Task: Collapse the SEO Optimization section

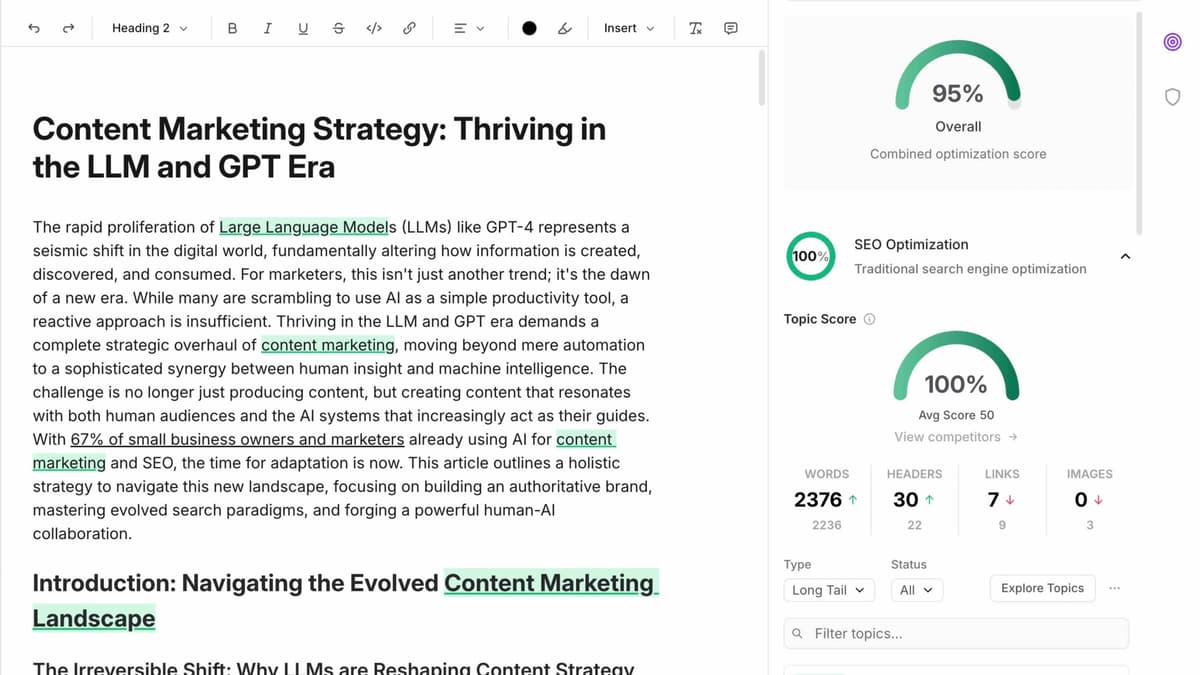Action: (x=1125, y=257)
